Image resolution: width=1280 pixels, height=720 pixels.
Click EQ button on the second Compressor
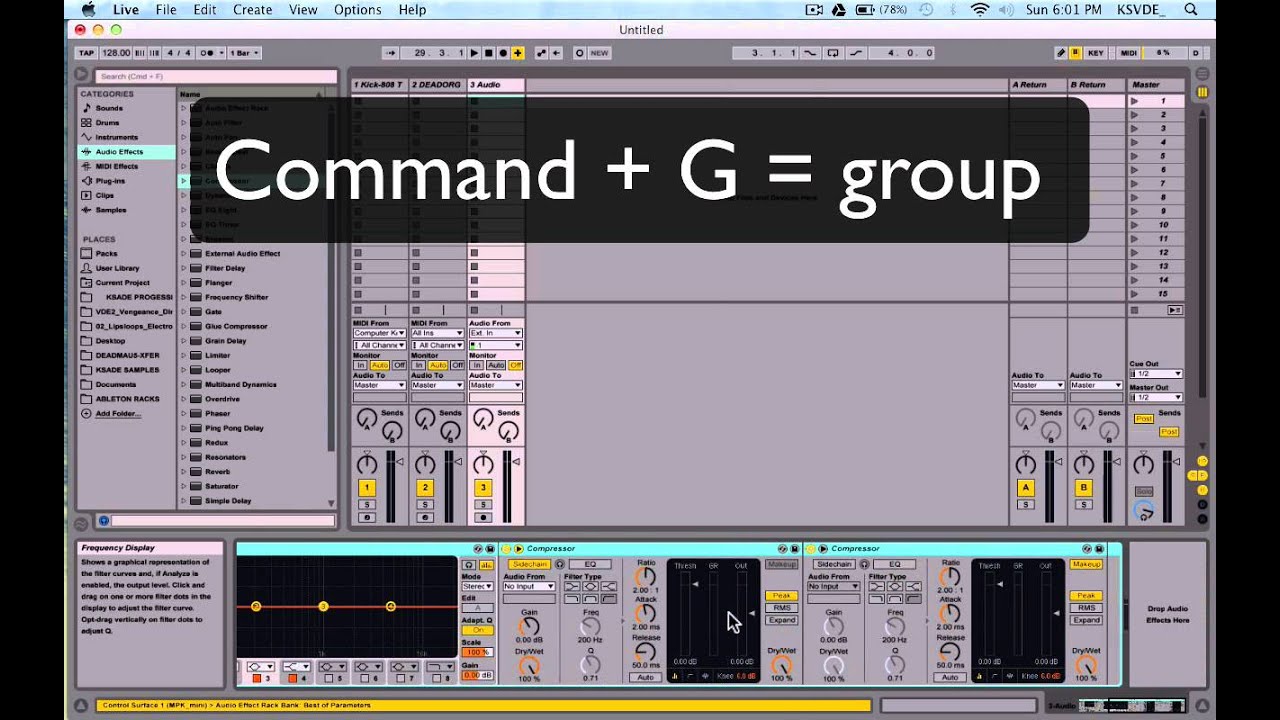pos(895,564)
